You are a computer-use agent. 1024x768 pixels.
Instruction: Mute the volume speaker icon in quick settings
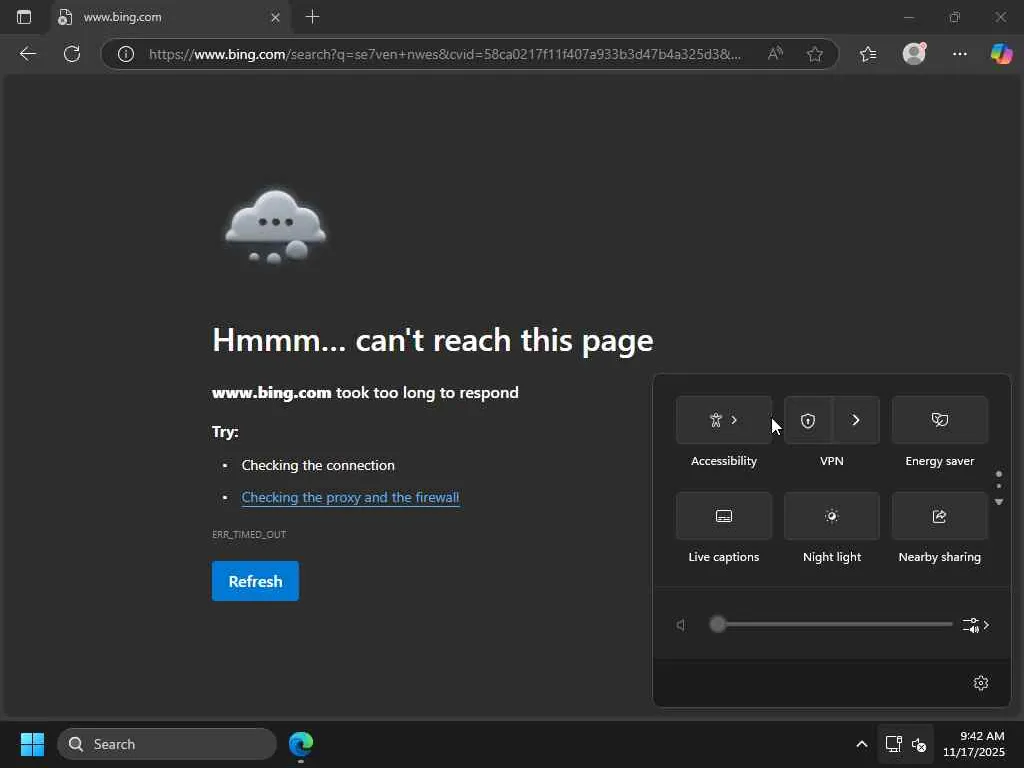[x=681, y=625]
